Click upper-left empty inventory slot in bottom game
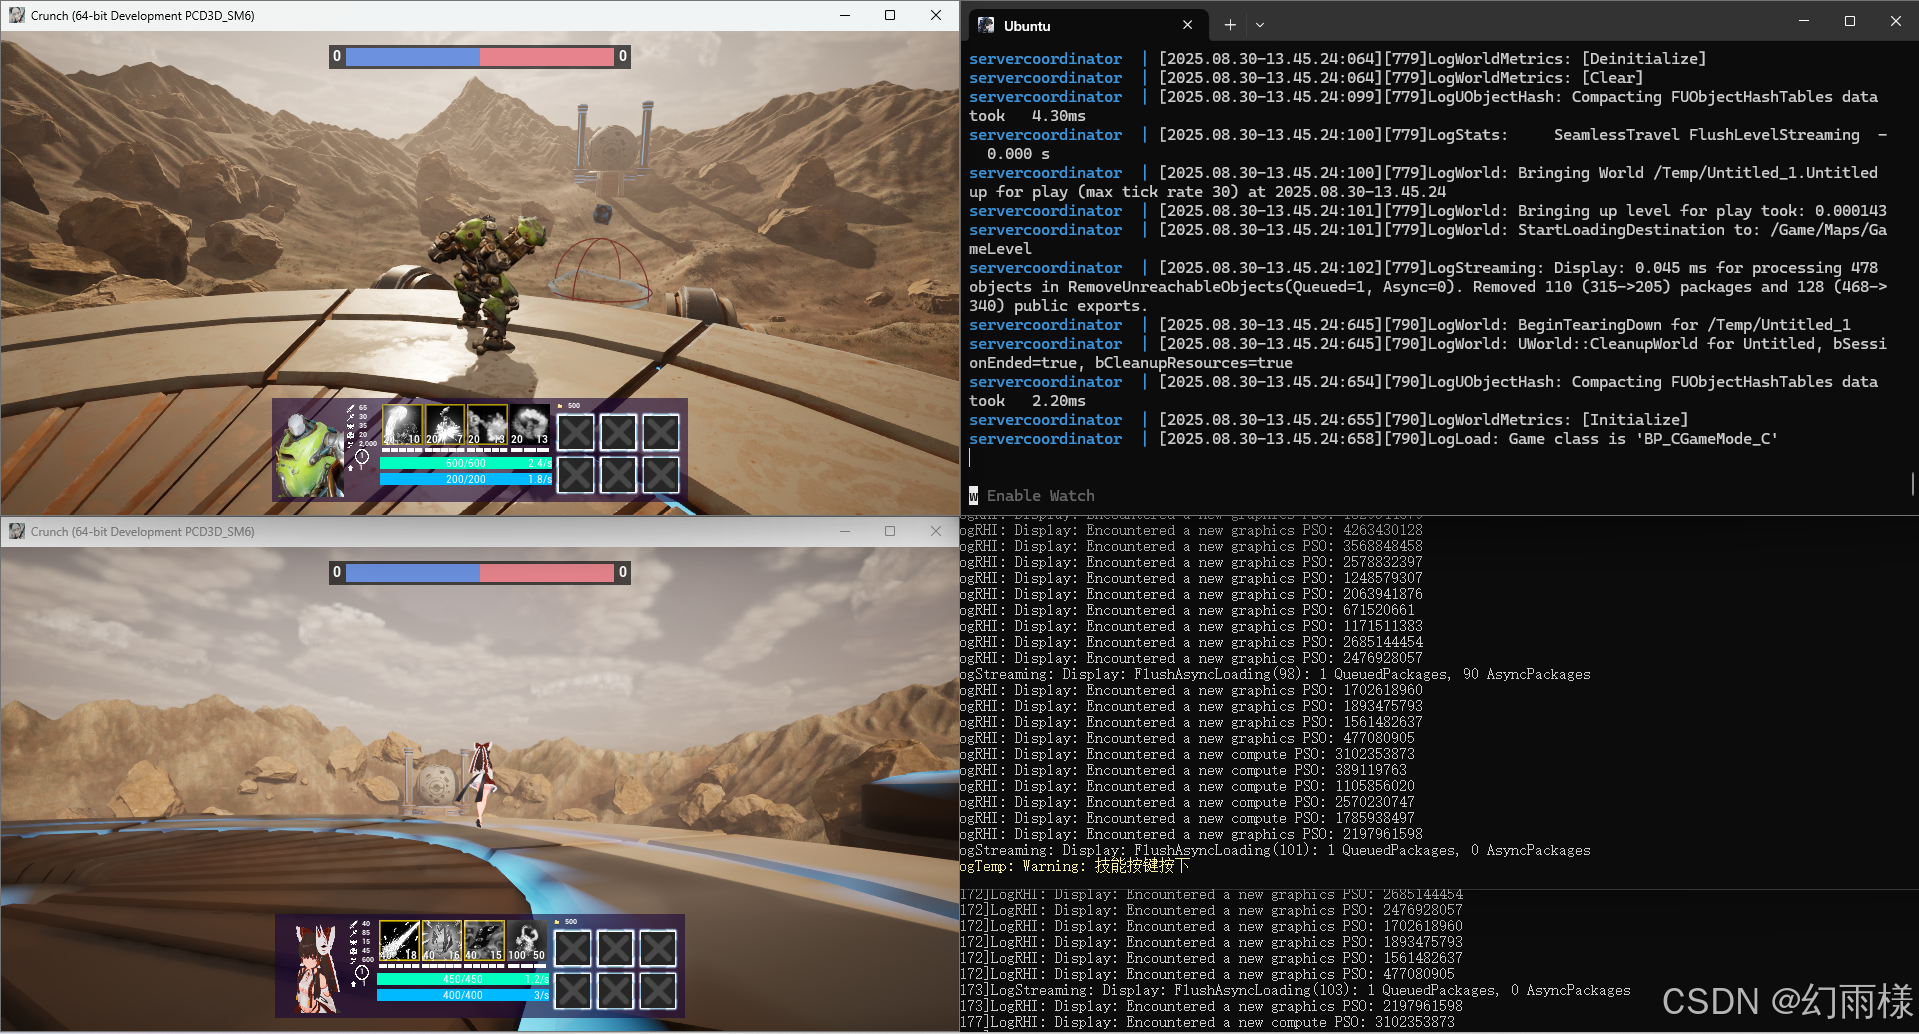This screenshot has height=1034, width=1919. tap(573, 949)
